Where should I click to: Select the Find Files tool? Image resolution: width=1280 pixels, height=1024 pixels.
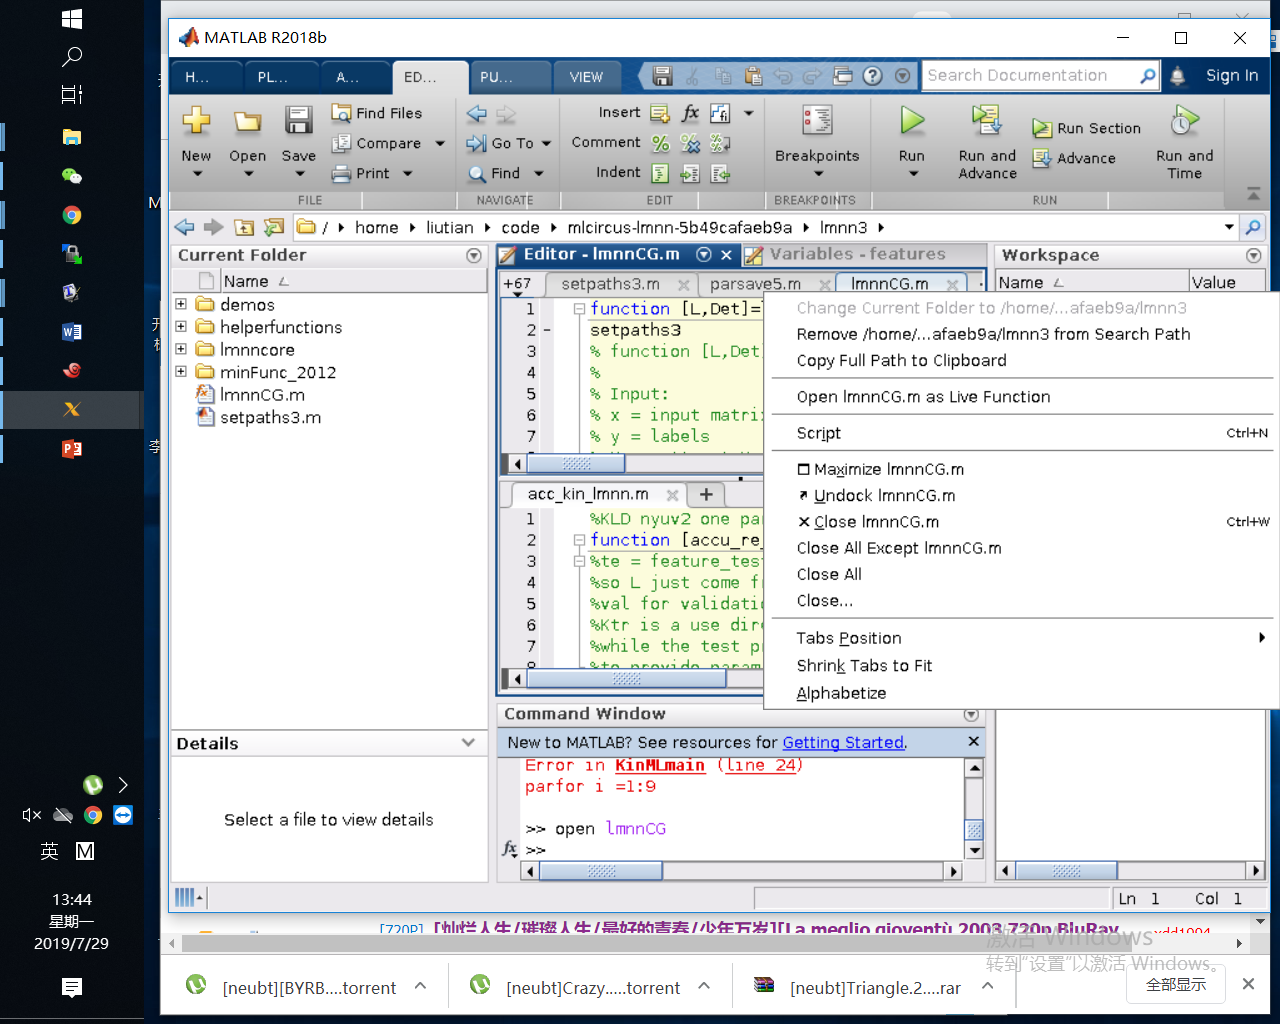coord(377,113)
